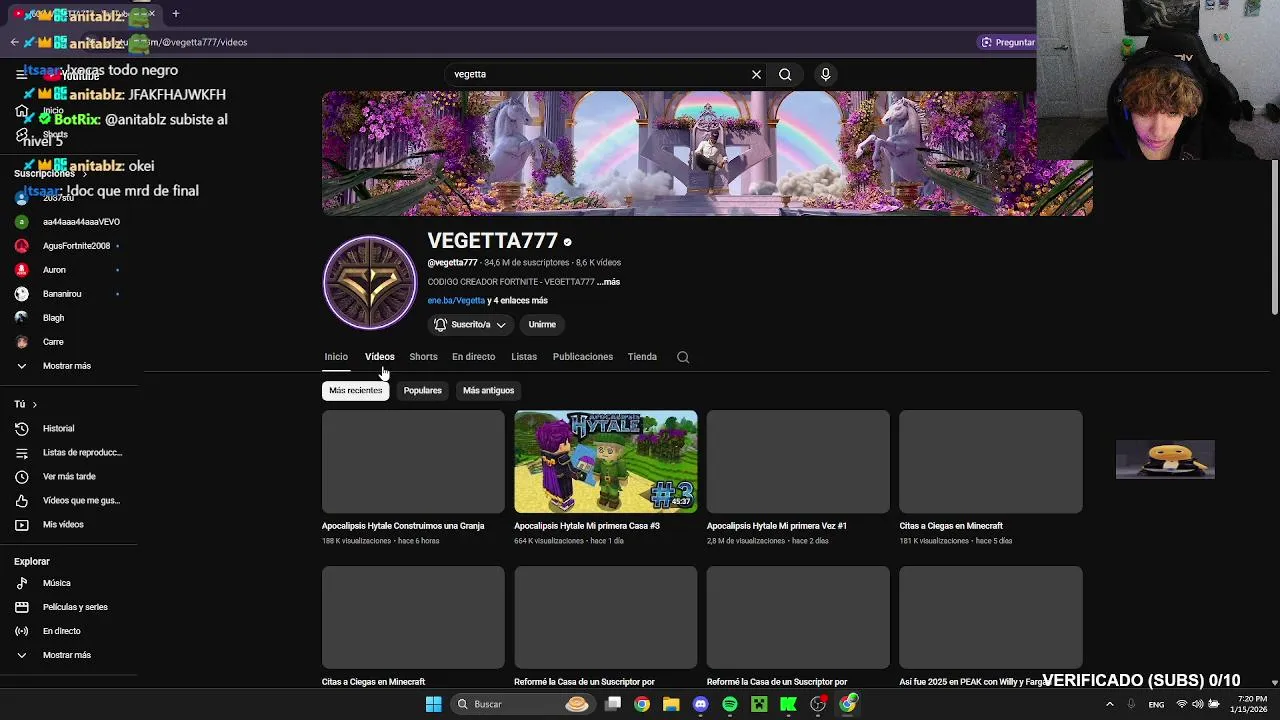This screenshot has width=1280, height=720.
Task: Select the 'Populares' filter chip
Action: (422, 390)
